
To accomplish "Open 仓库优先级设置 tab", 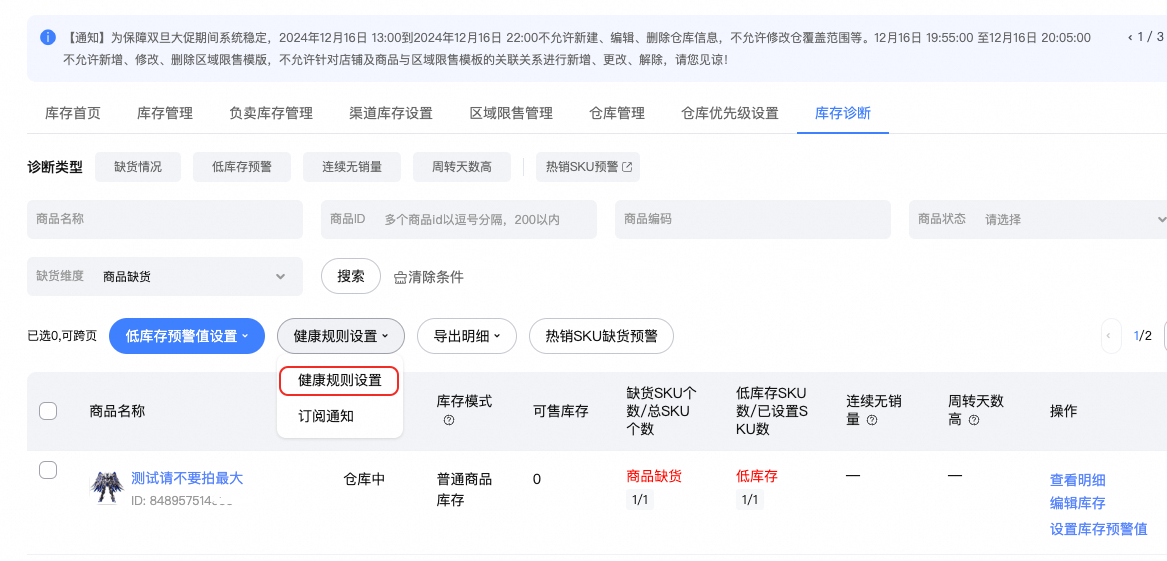I will pos(730,113).
